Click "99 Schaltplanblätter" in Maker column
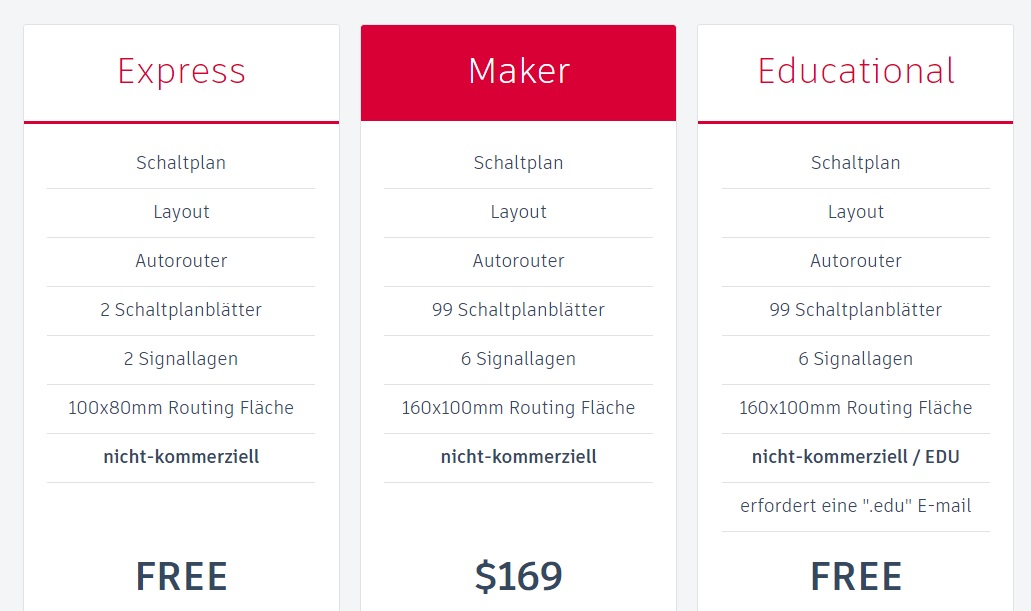The width and height of the screenshot is (1031, 611). point(518,310)
